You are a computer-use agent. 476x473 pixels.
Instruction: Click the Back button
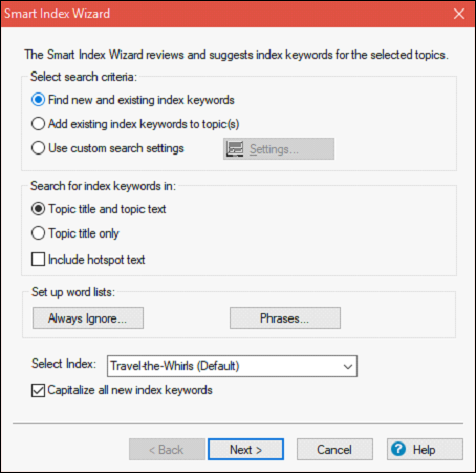[167, 449]
